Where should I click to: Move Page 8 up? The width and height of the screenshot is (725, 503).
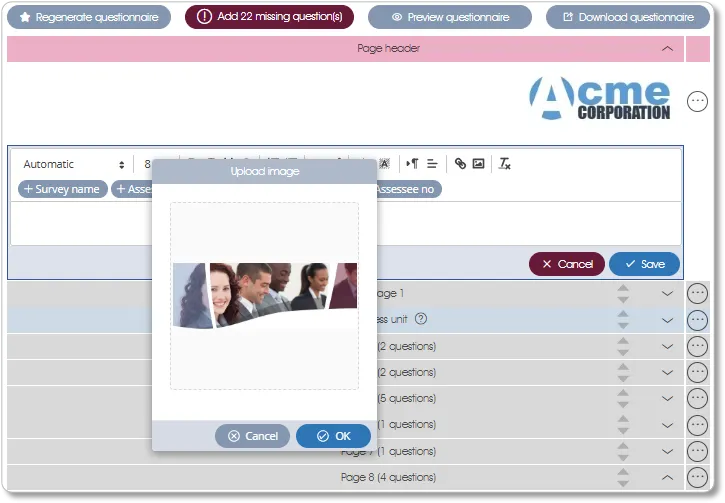tap(623, 472)
